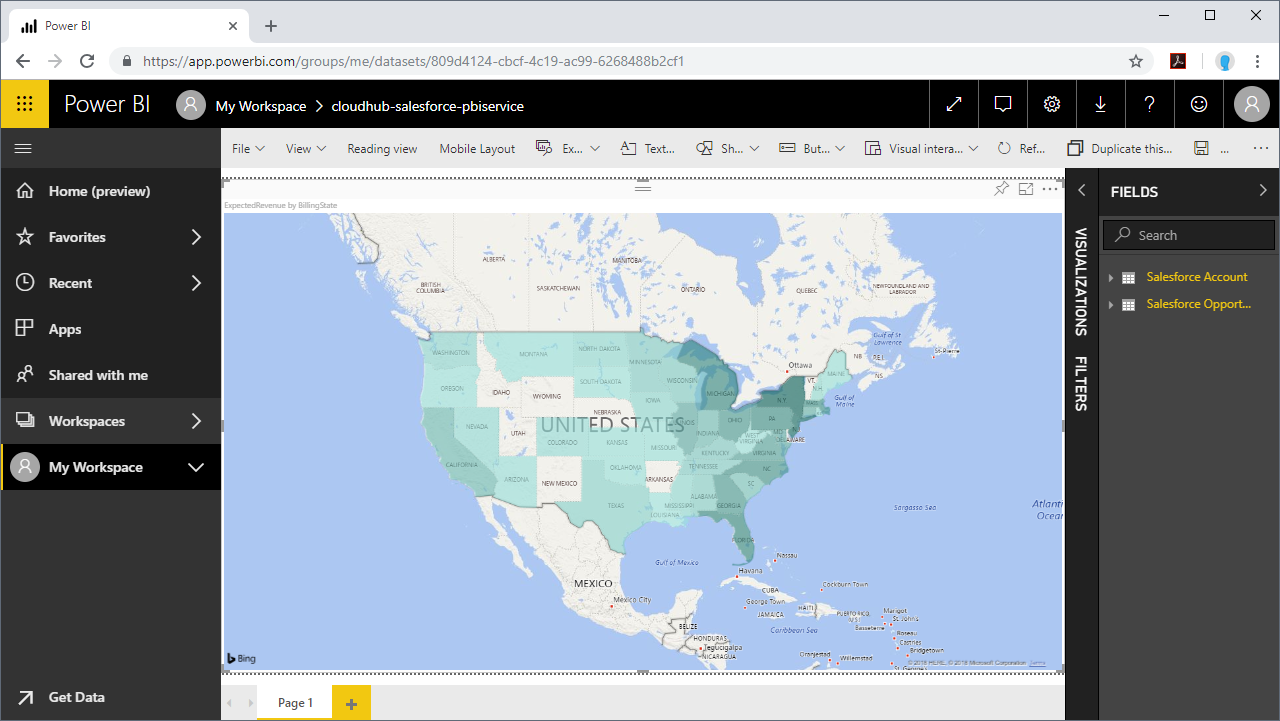This screenshot has height=721, width=1280.
Task: Insert a Text box
Action: point(648,148)
